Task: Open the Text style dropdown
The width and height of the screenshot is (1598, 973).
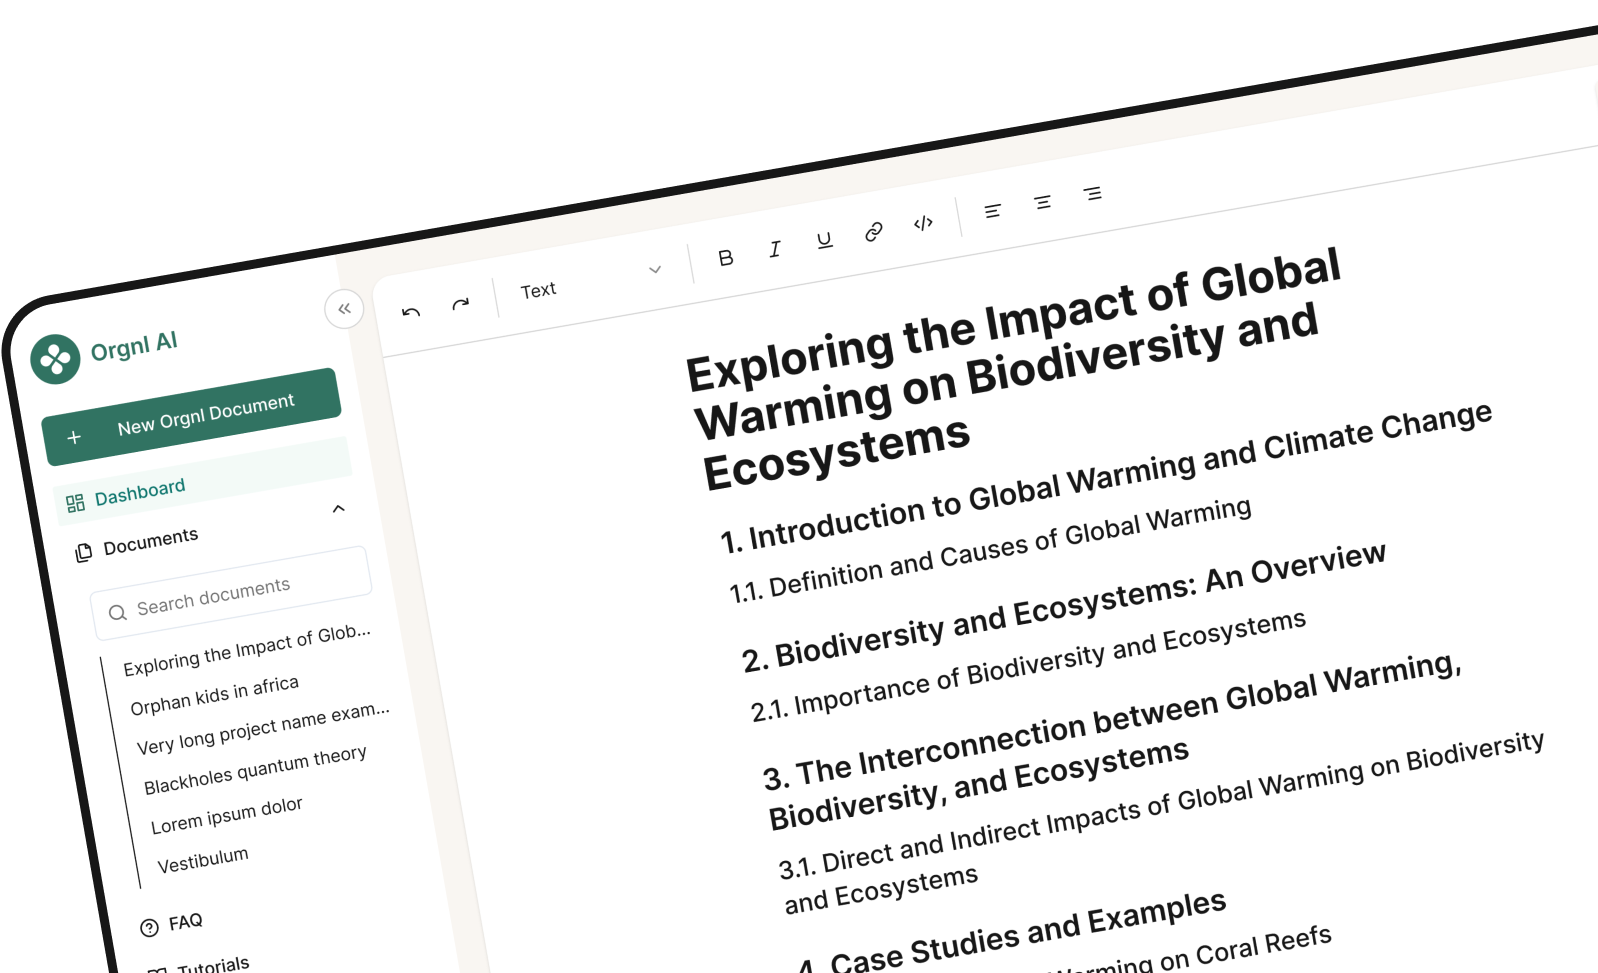Action: point(590,281)
